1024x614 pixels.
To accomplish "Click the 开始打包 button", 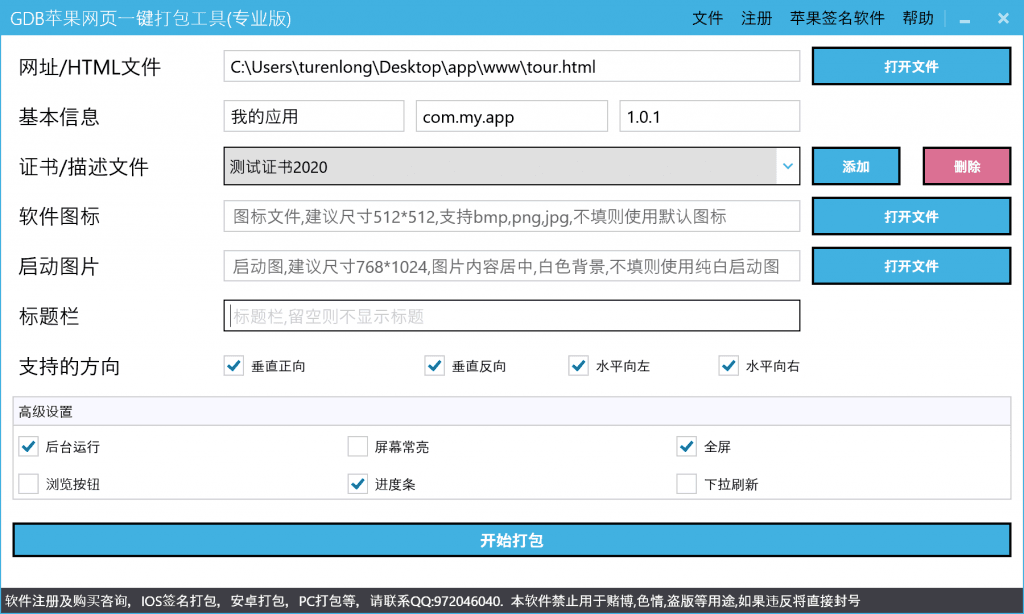I will tap(511, 540).
